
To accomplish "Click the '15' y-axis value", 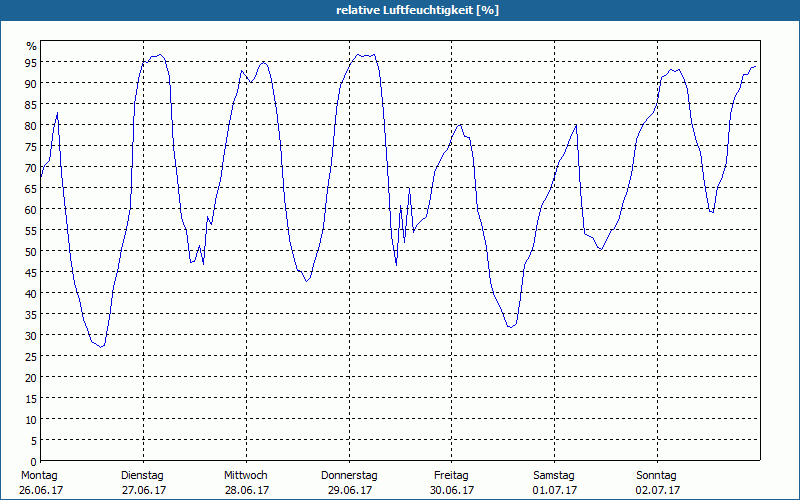I will pos(31,398).
